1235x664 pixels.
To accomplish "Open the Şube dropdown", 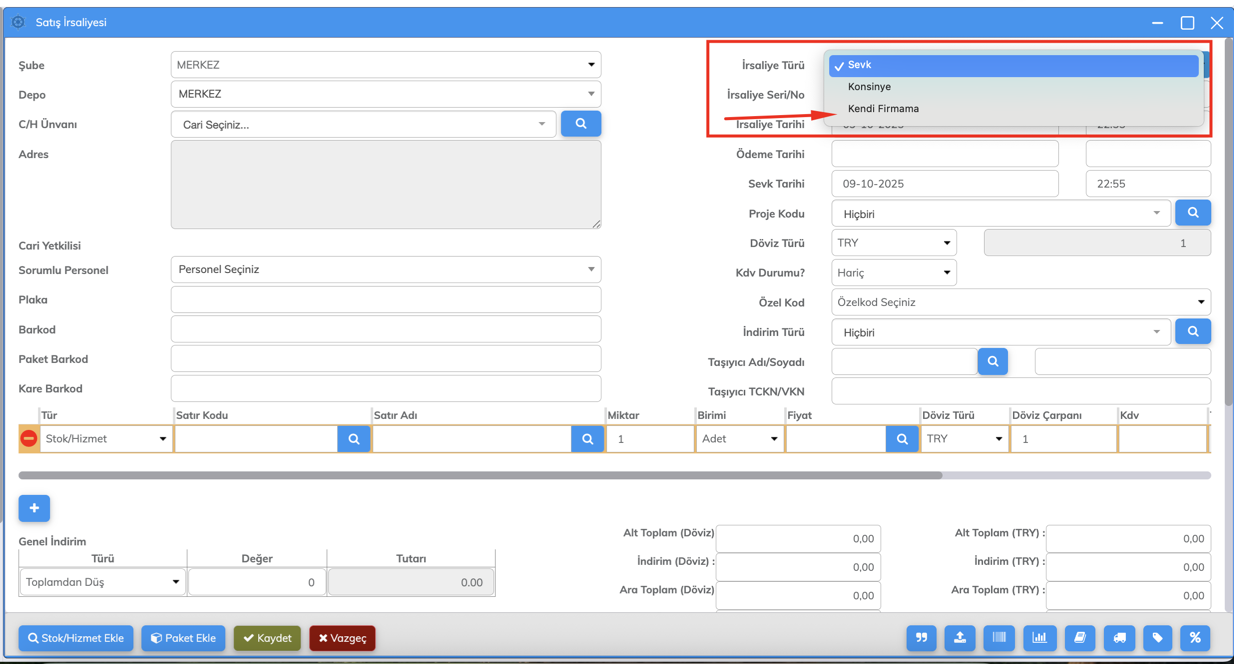I will point(385,65).
